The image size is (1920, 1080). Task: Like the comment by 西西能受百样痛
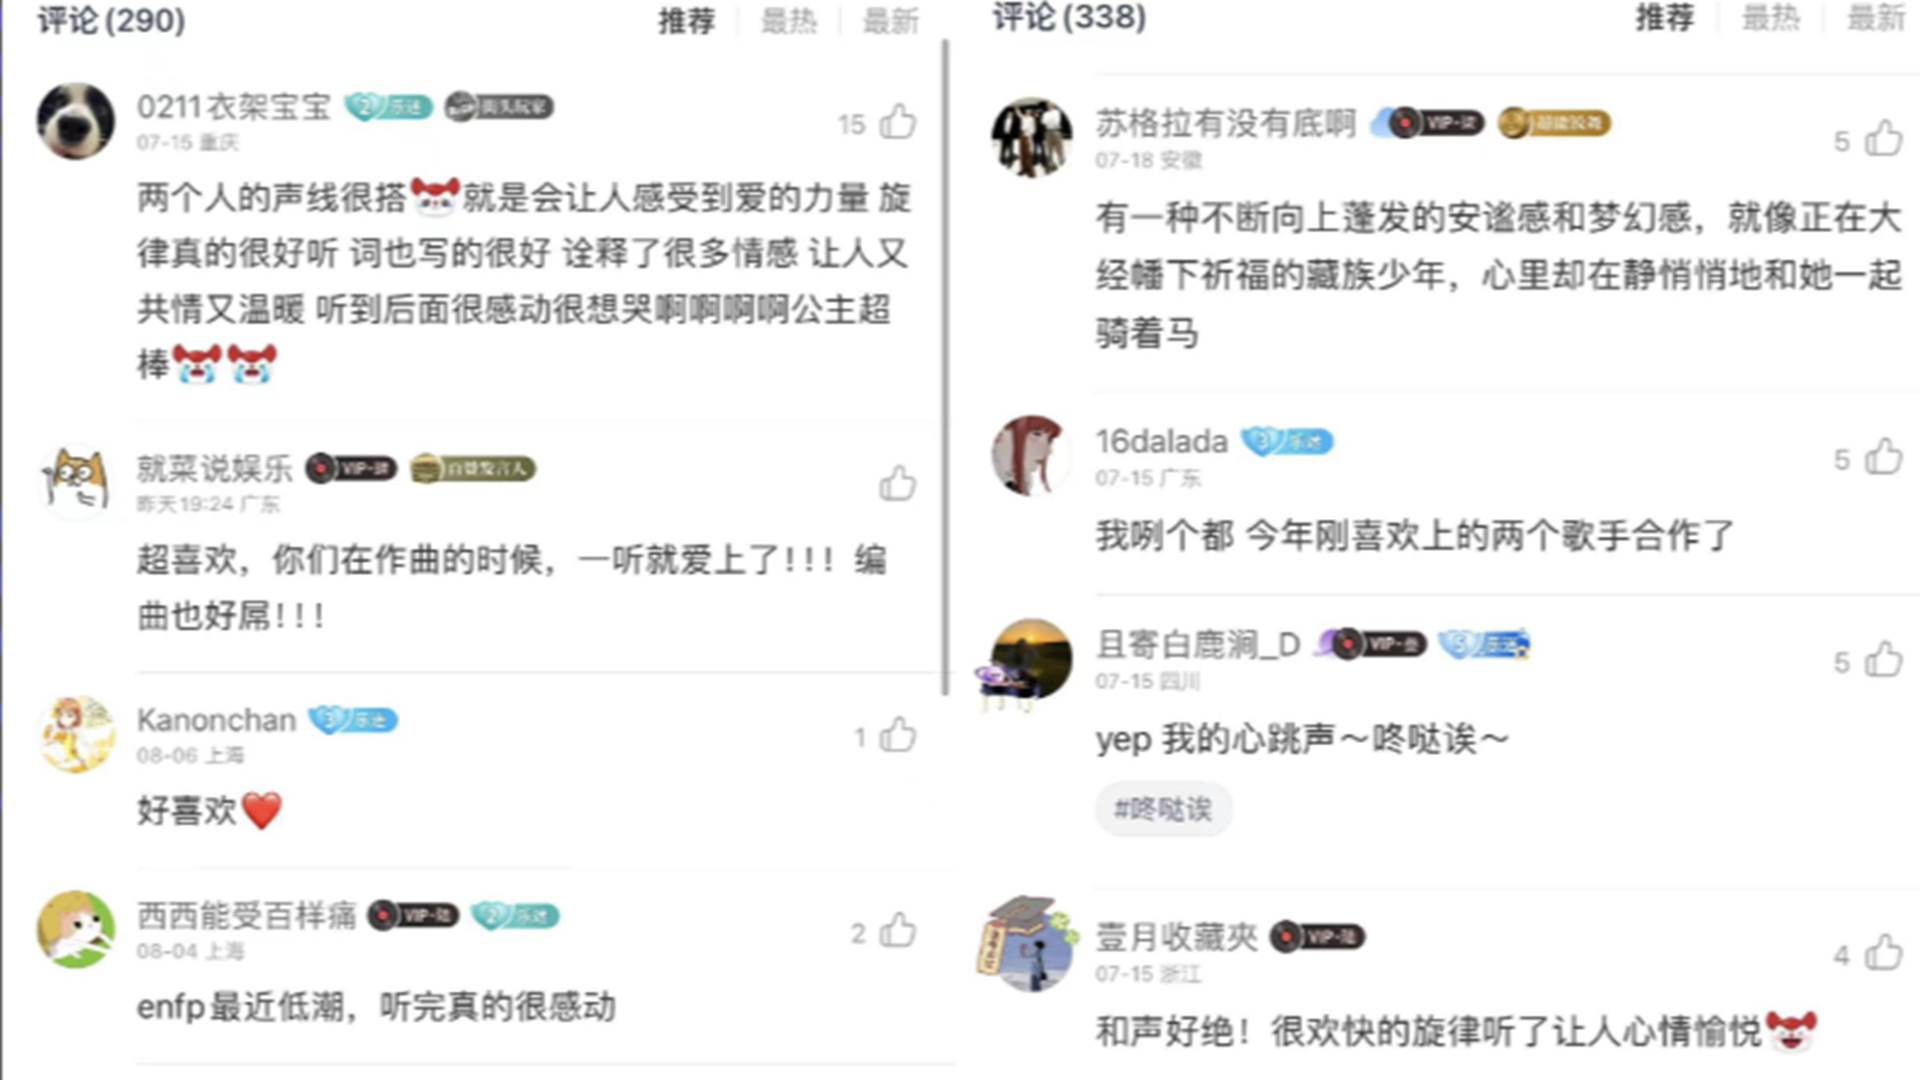(x=897, y=931)
